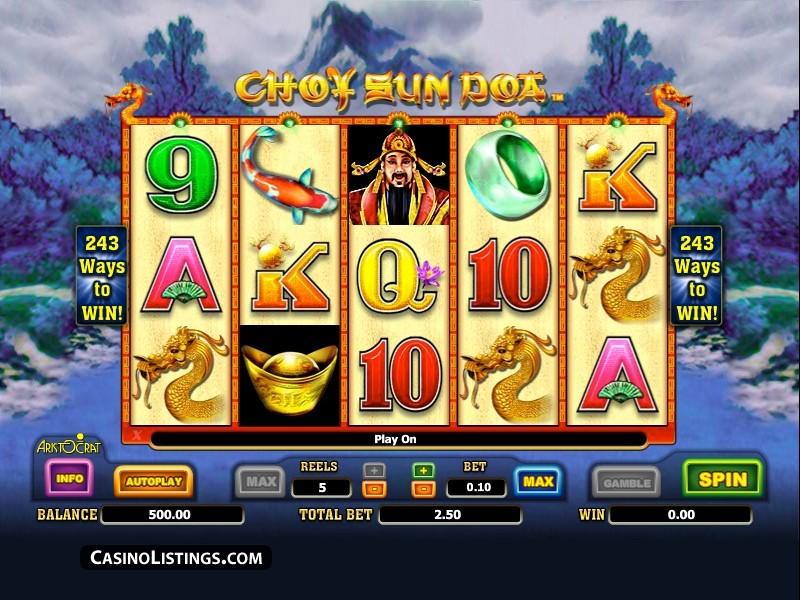
Task: Increase bet with green plus button
Action: point(423,470)
